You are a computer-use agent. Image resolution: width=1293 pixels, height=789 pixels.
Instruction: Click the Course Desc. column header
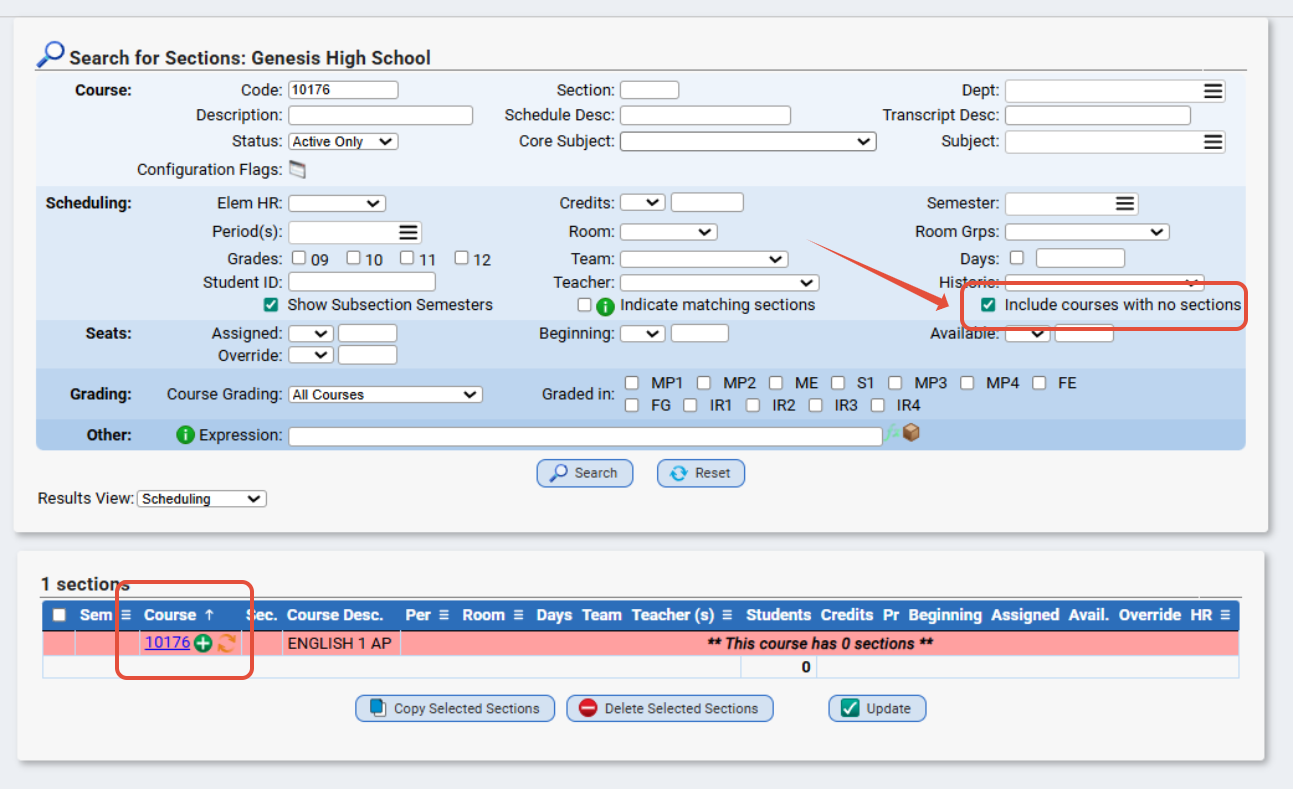335,615
